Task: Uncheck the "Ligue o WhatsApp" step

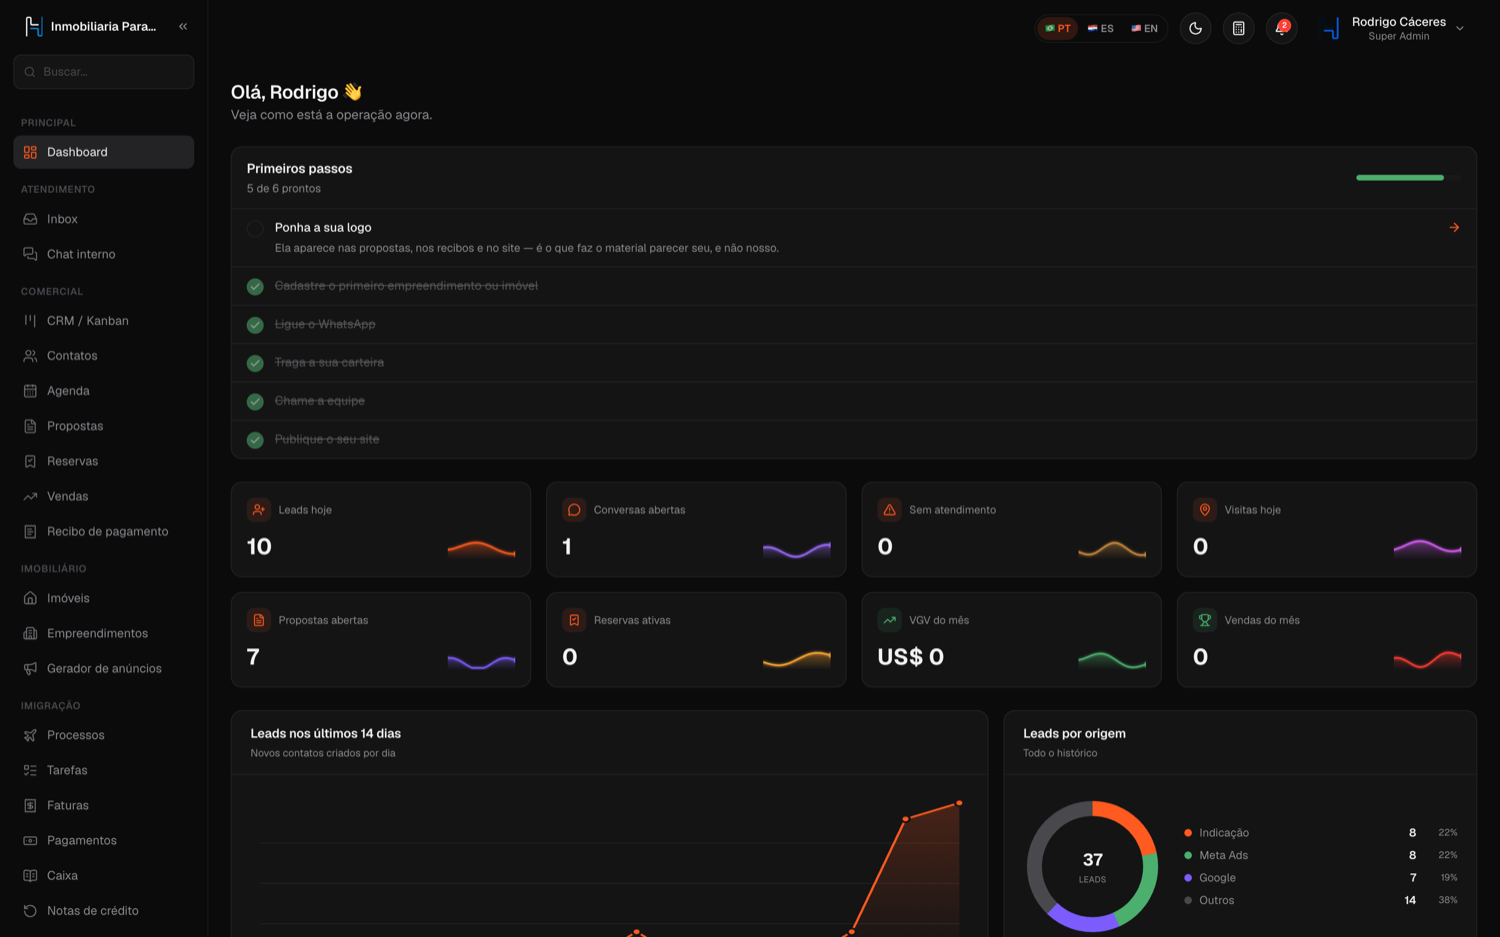Action: 255,325
